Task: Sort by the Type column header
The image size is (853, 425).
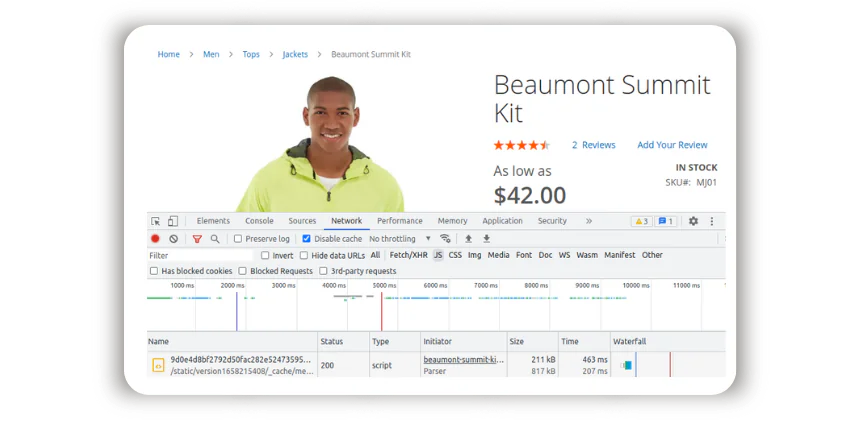Action: click(395, 341)
